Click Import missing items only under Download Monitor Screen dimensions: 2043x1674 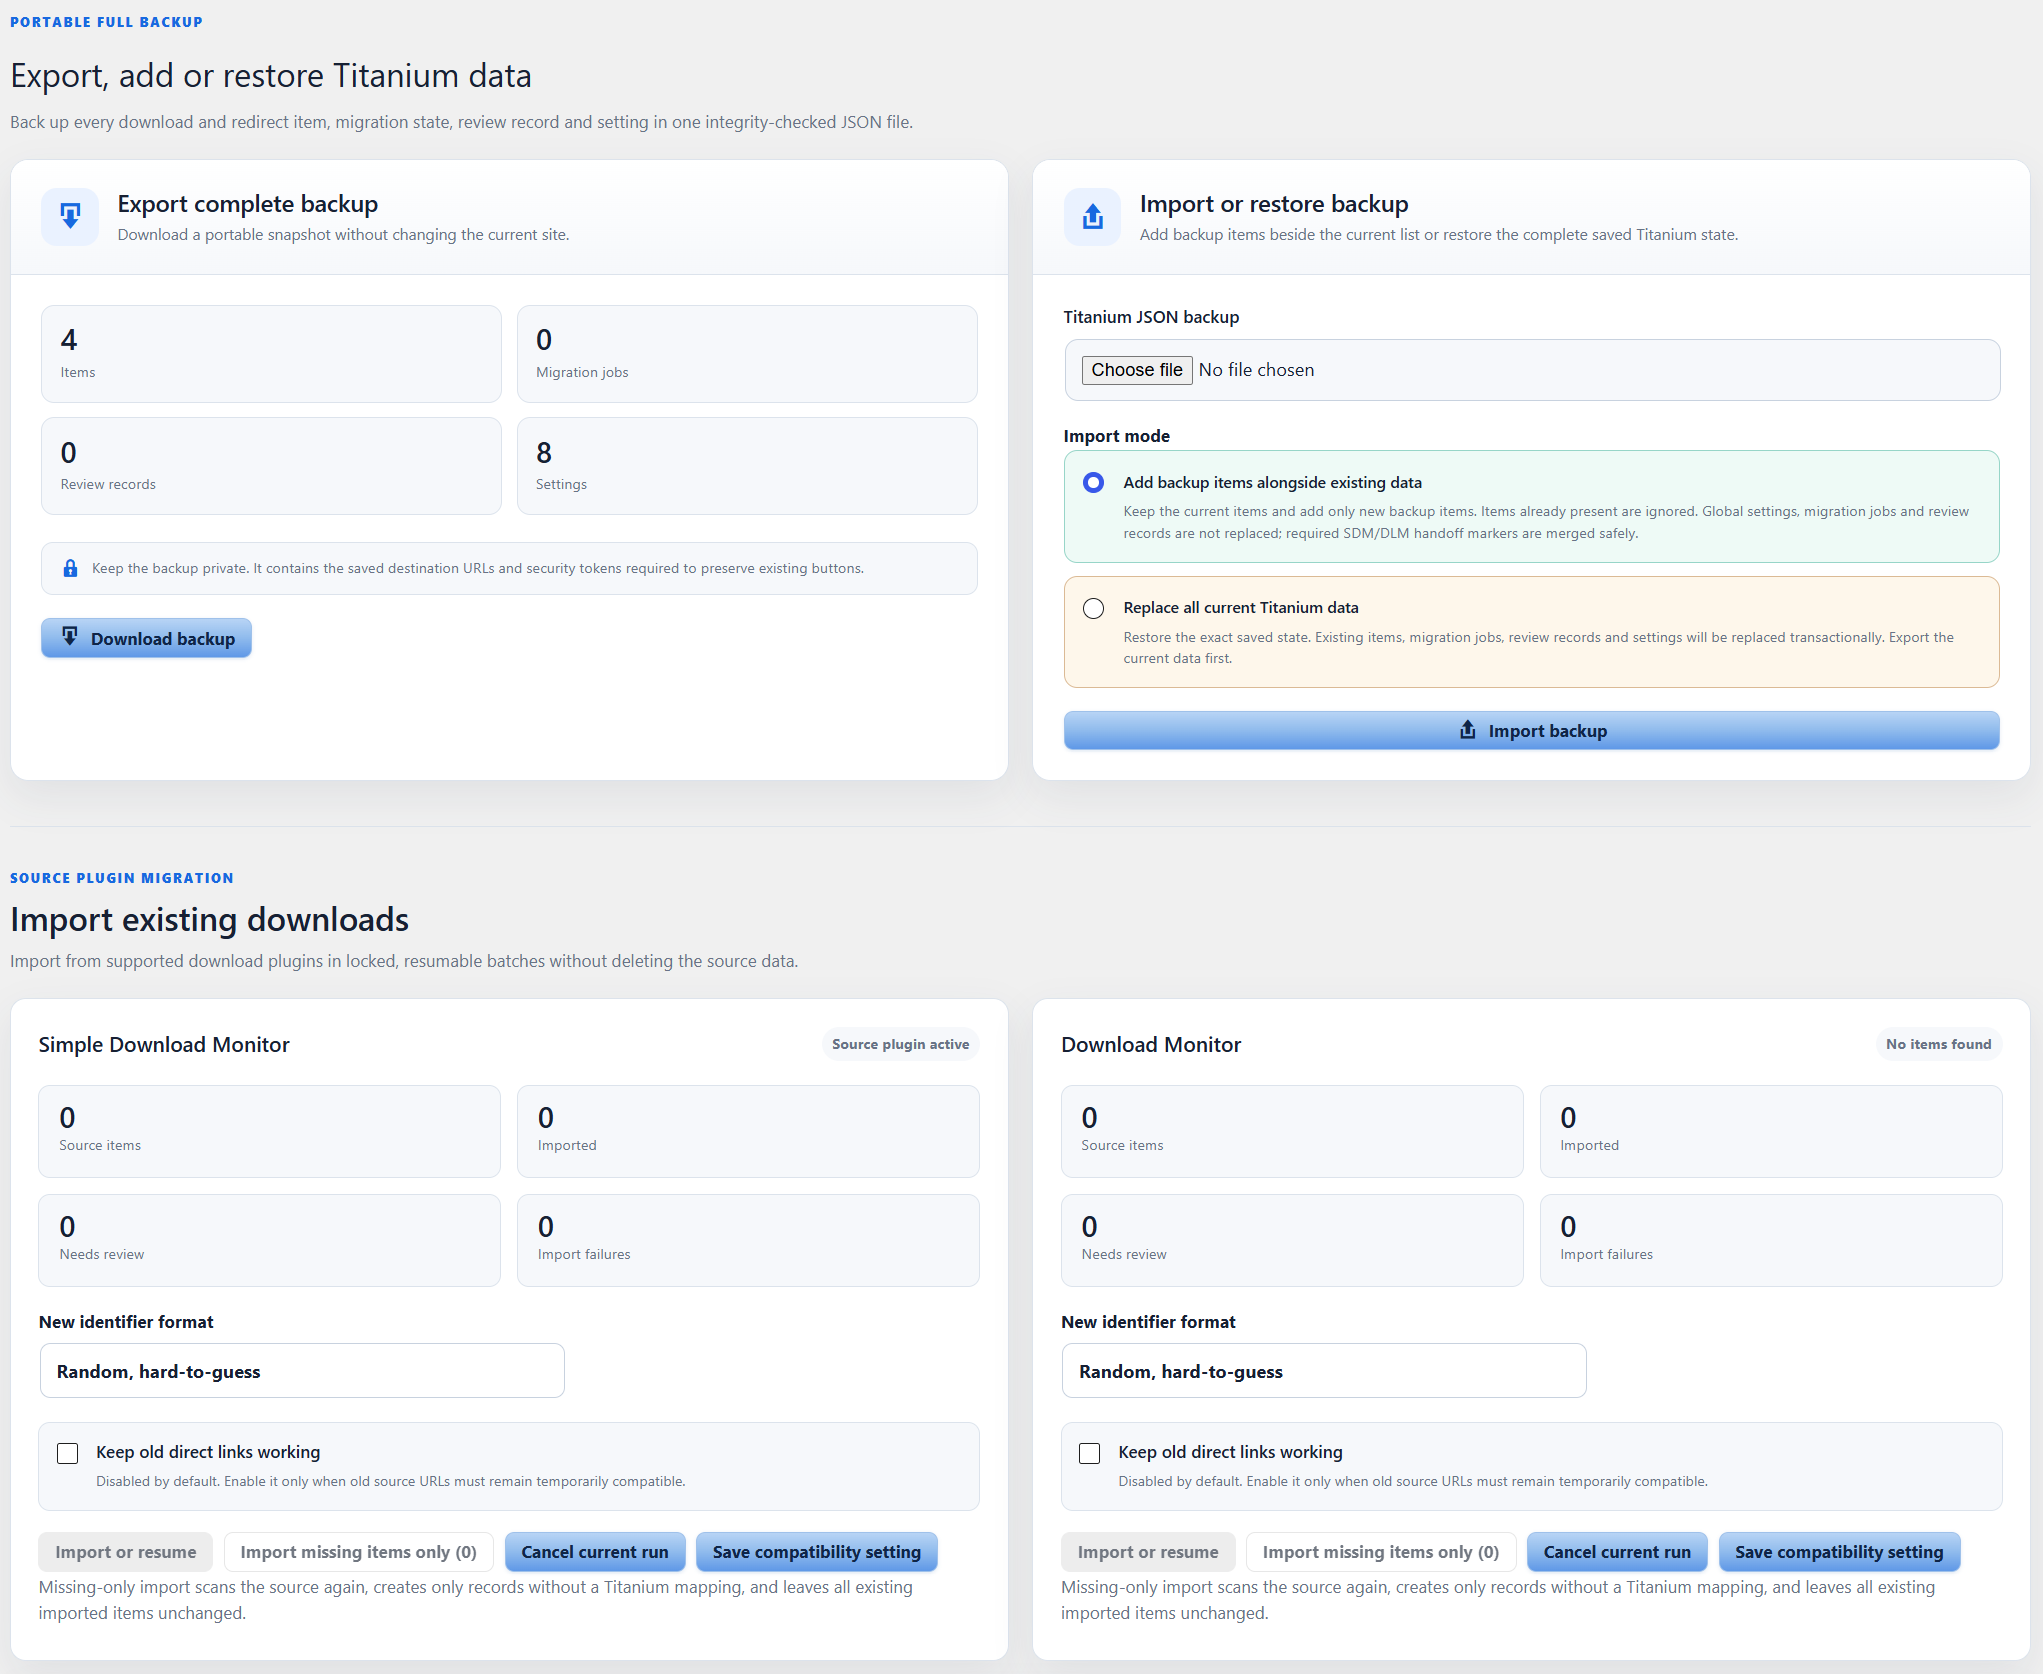tap(1381, 1552)
